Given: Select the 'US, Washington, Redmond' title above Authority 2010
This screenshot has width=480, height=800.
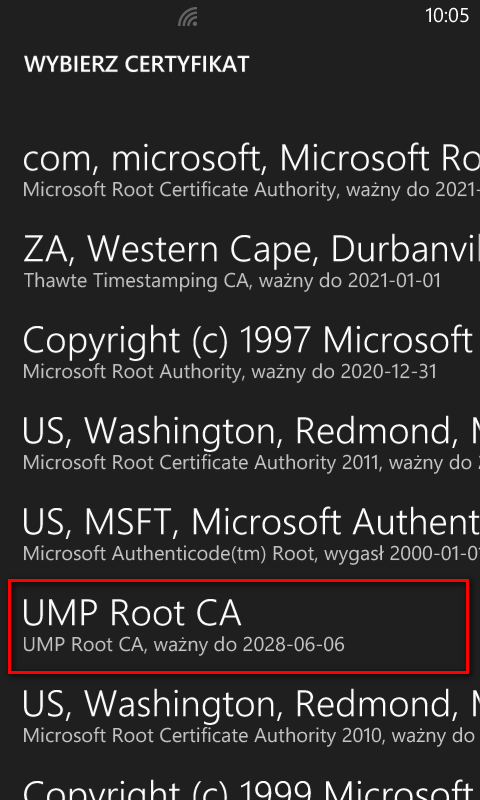Looking at the screenshot, I should (251, 704).
